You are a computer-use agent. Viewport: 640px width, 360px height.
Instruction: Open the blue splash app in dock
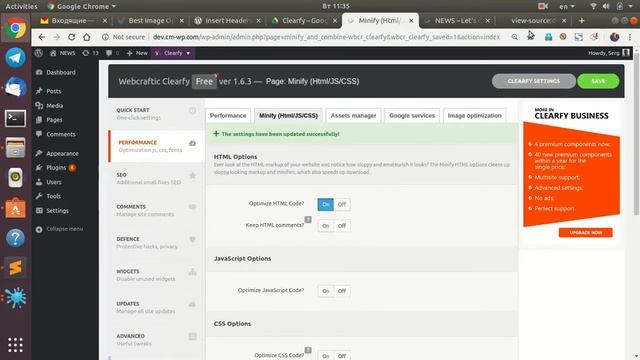(16, 297)
